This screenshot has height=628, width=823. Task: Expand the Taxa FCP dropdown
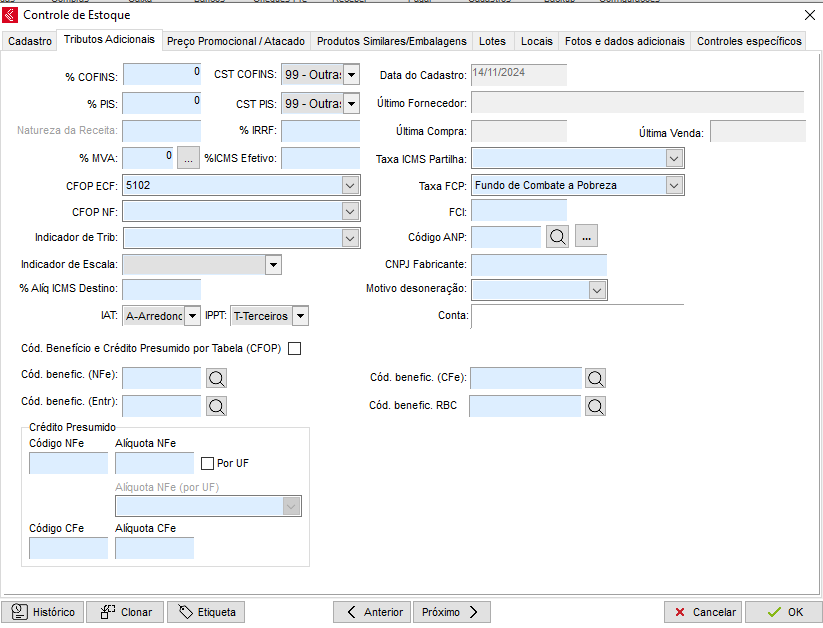click(674, 185)
